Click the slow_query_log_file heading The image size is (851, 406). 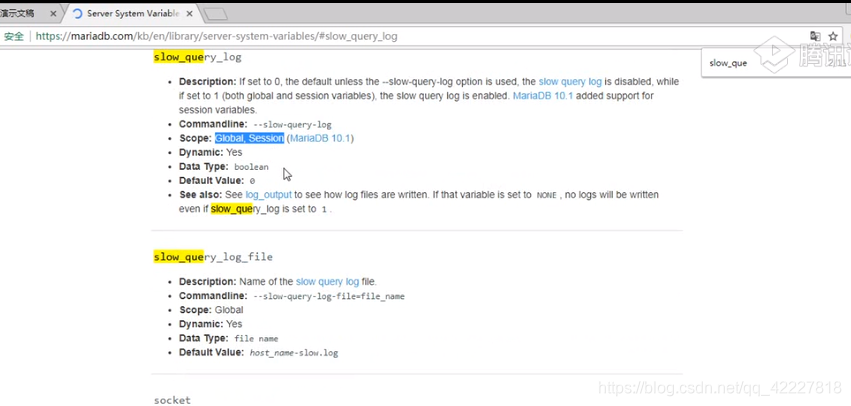coord(213,257)
